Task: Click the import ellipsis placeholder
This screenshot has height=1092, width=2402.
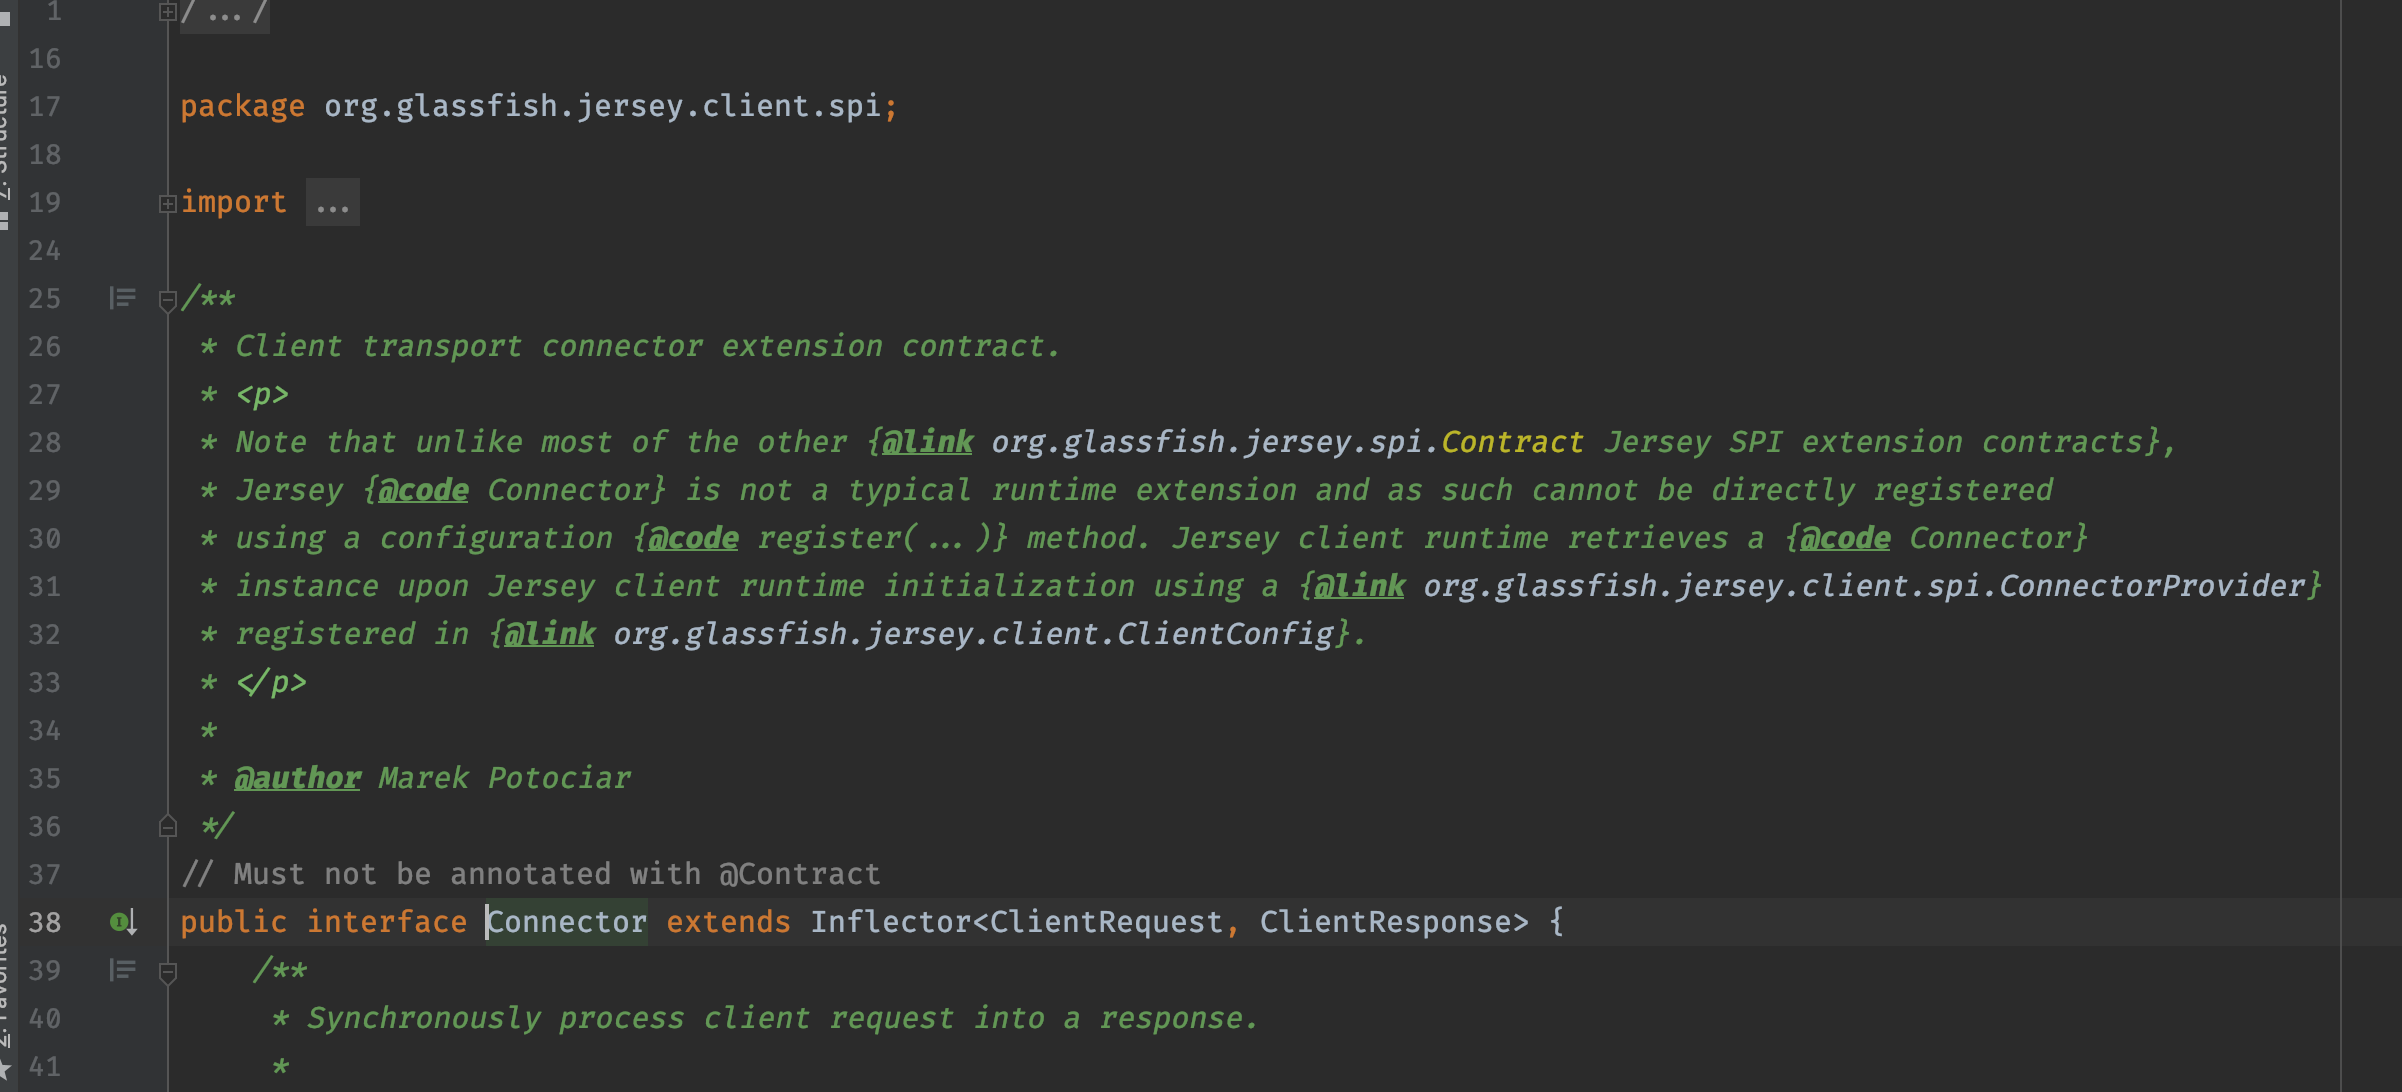Action: [x=332, y=204]
